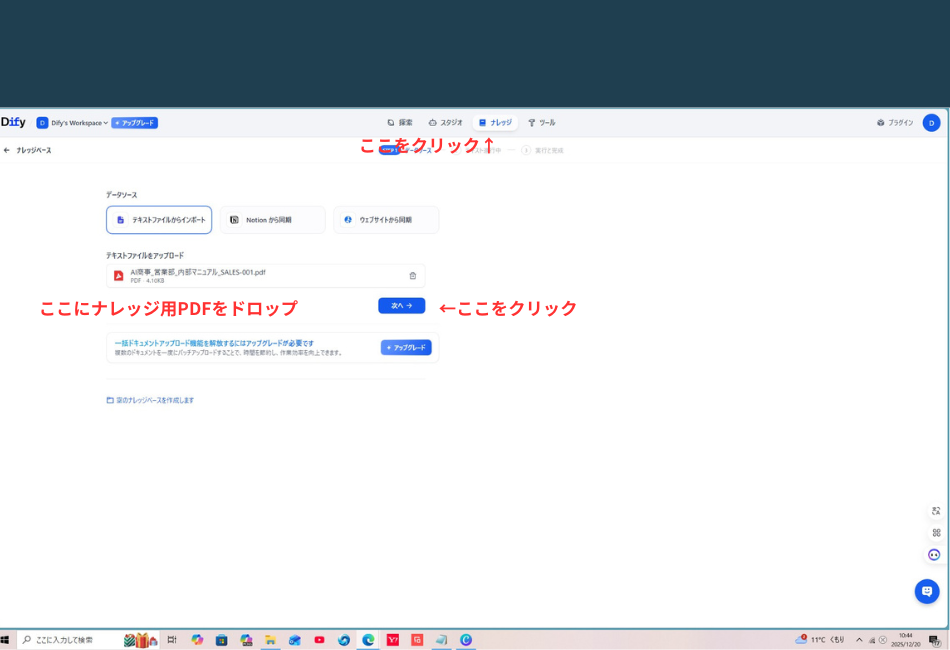950x650 pixels.
Task: Select the テキストファイルからインポート data source
Action: [x=158, y=219]
